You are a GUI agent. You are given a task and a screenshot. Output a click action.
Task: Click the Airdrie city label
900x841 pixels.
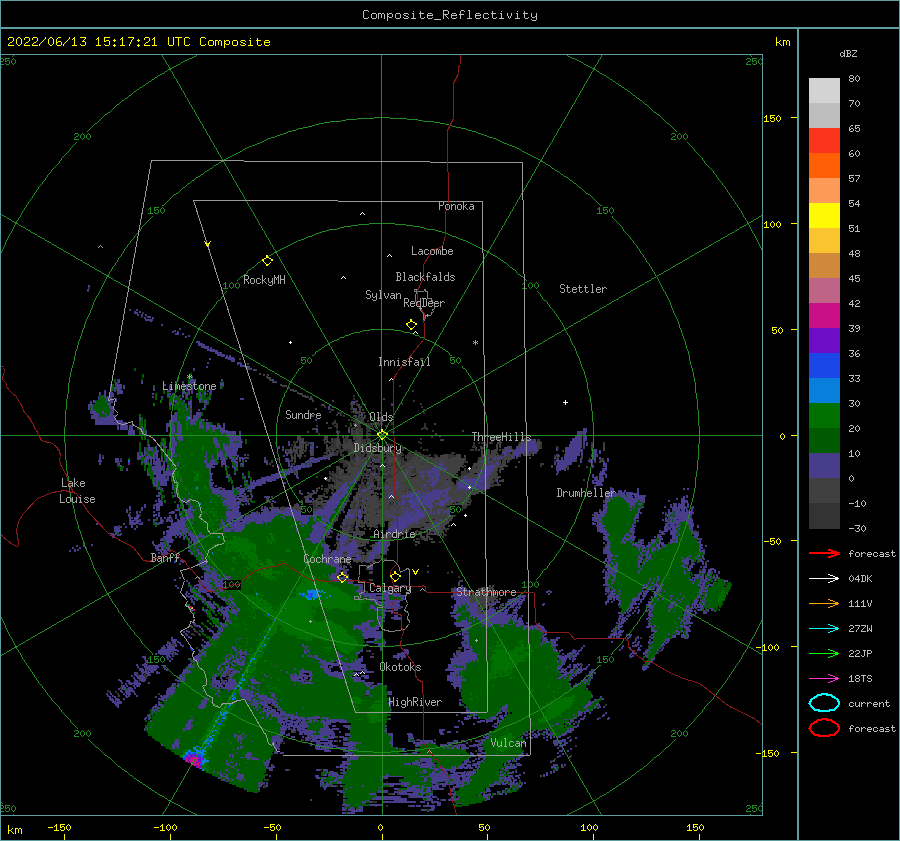click(x=394, y=534)
